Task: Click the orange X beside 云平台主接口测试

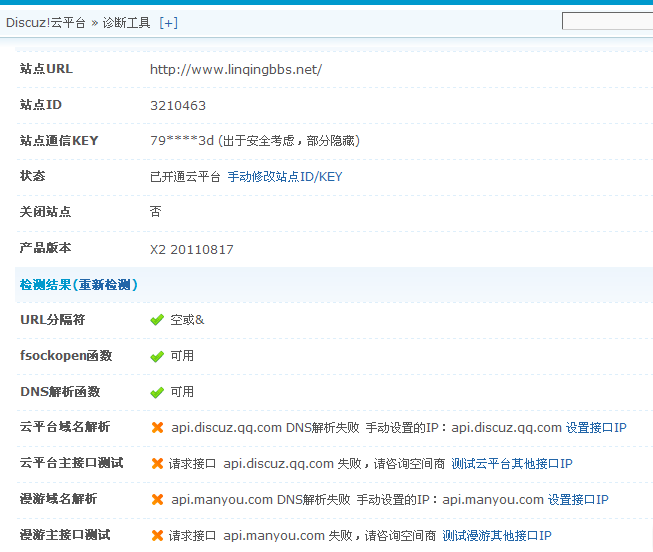Action: coord(157,463)
